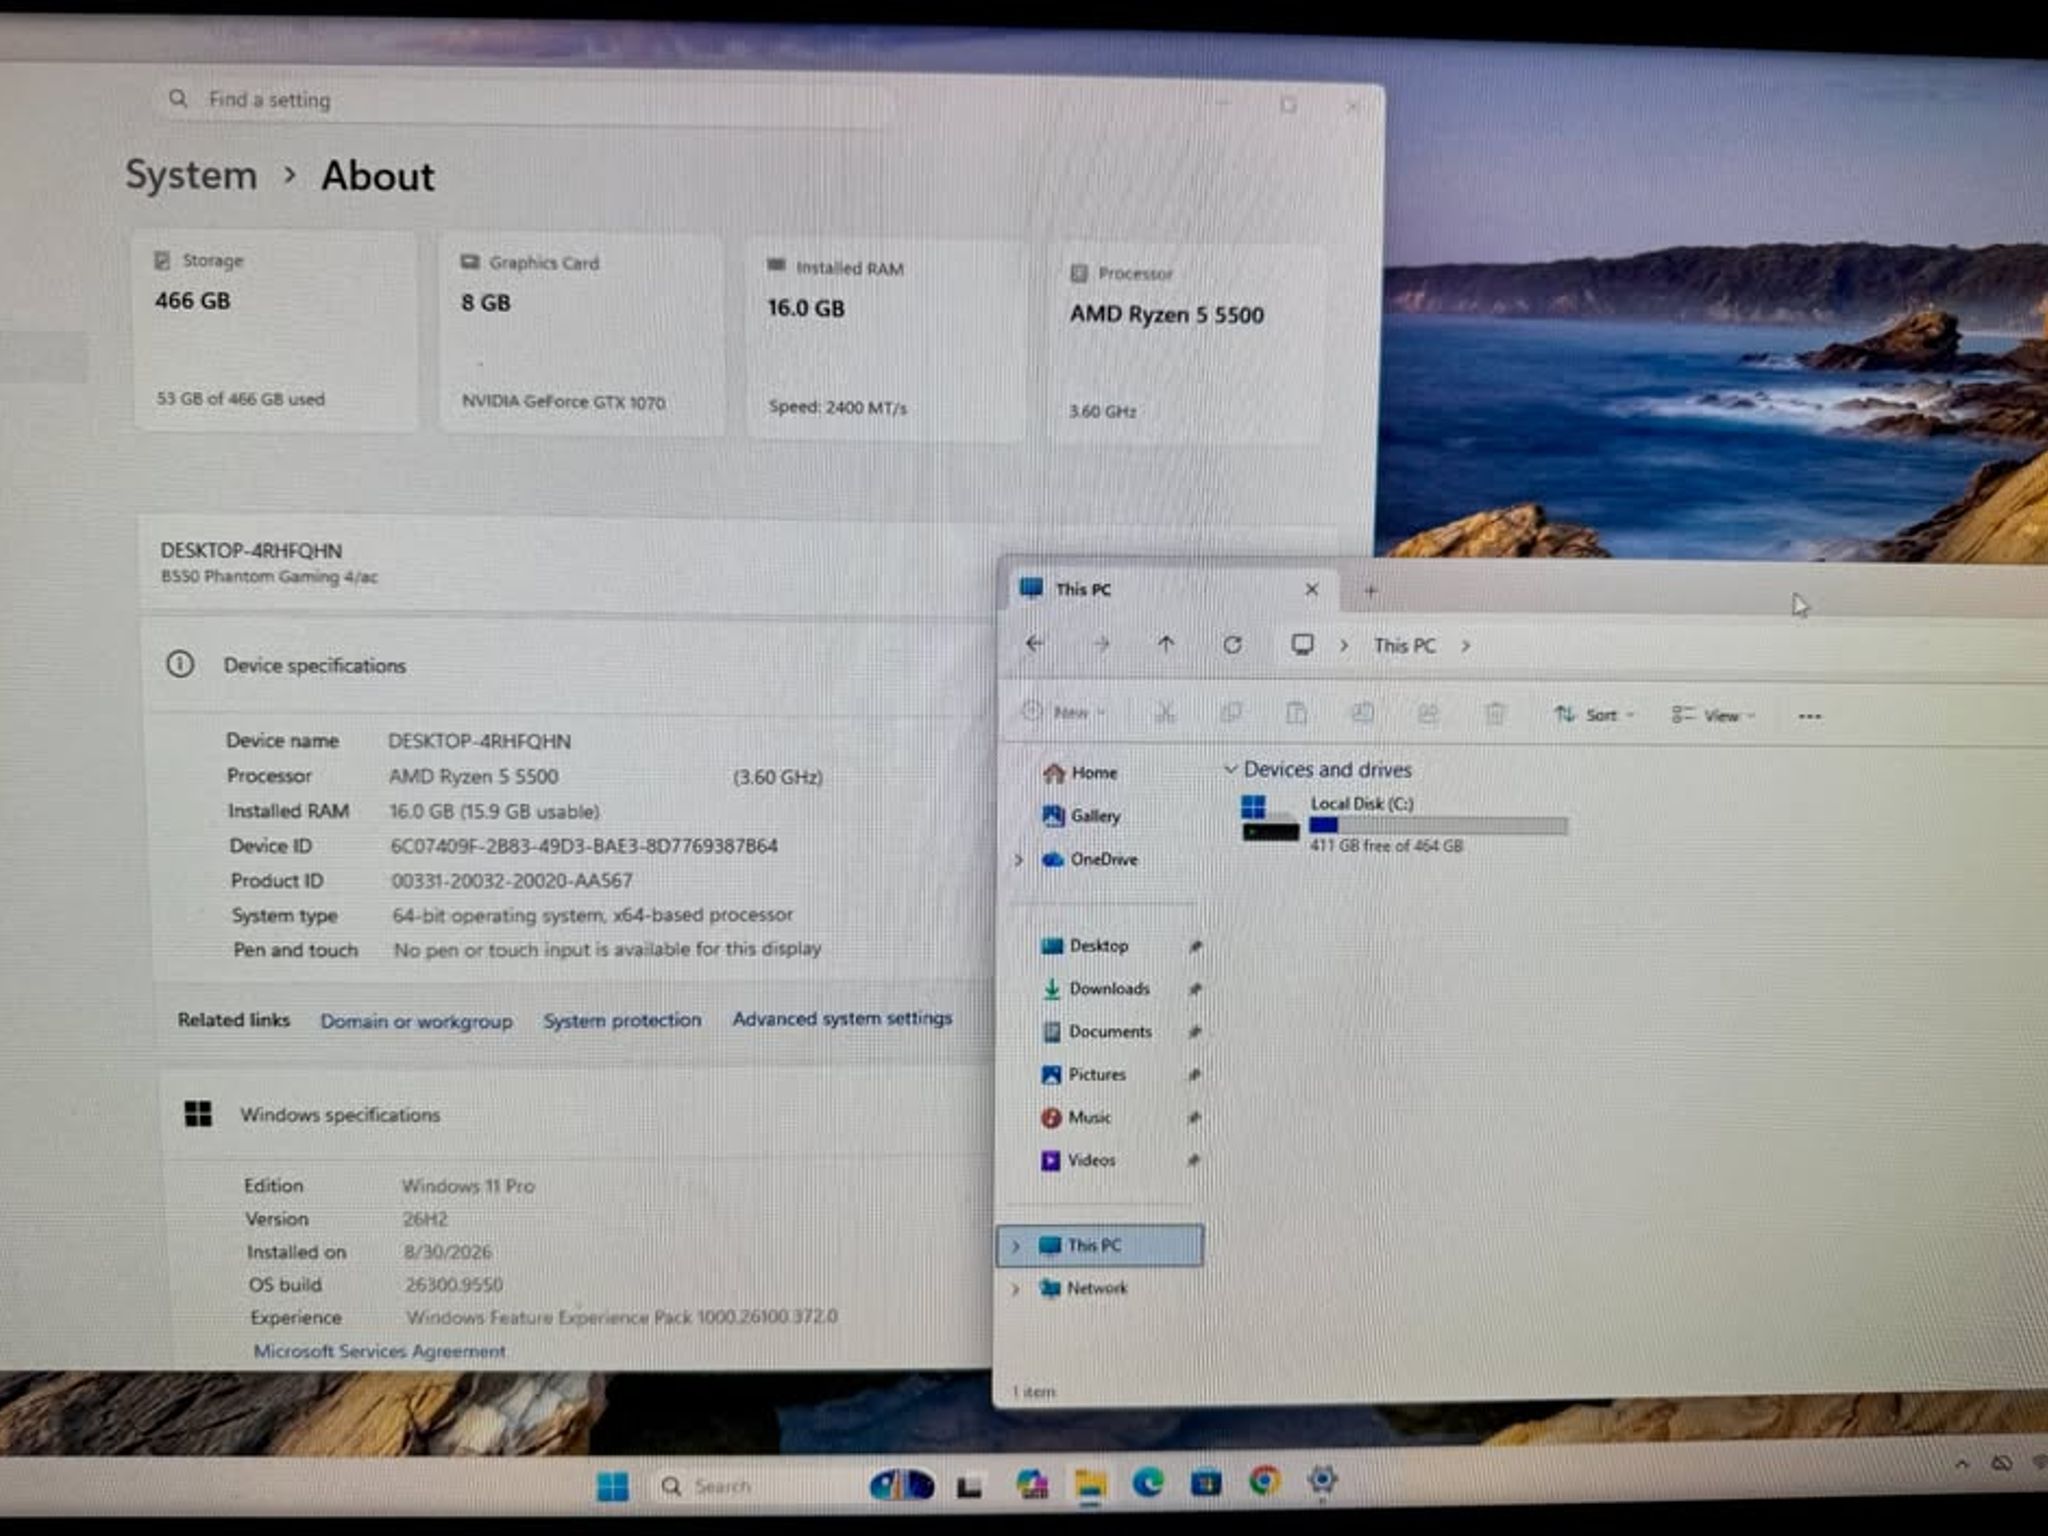Click the chevron after This PC in address bar
The height and width of the screenshot is (1536, 2048).
tap(1465, 646)
